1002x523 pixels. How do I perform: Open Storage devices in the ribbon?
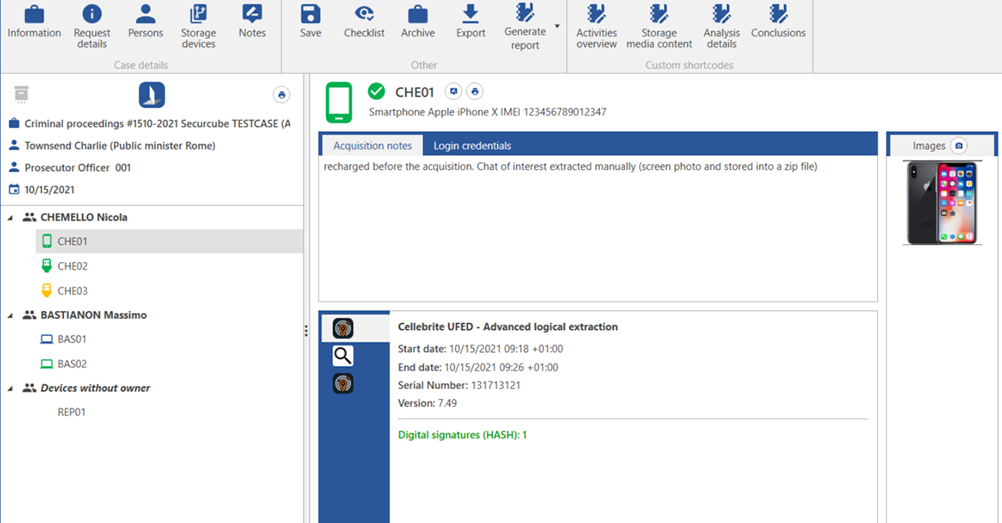pyautogui.click(x=198, y=26)
